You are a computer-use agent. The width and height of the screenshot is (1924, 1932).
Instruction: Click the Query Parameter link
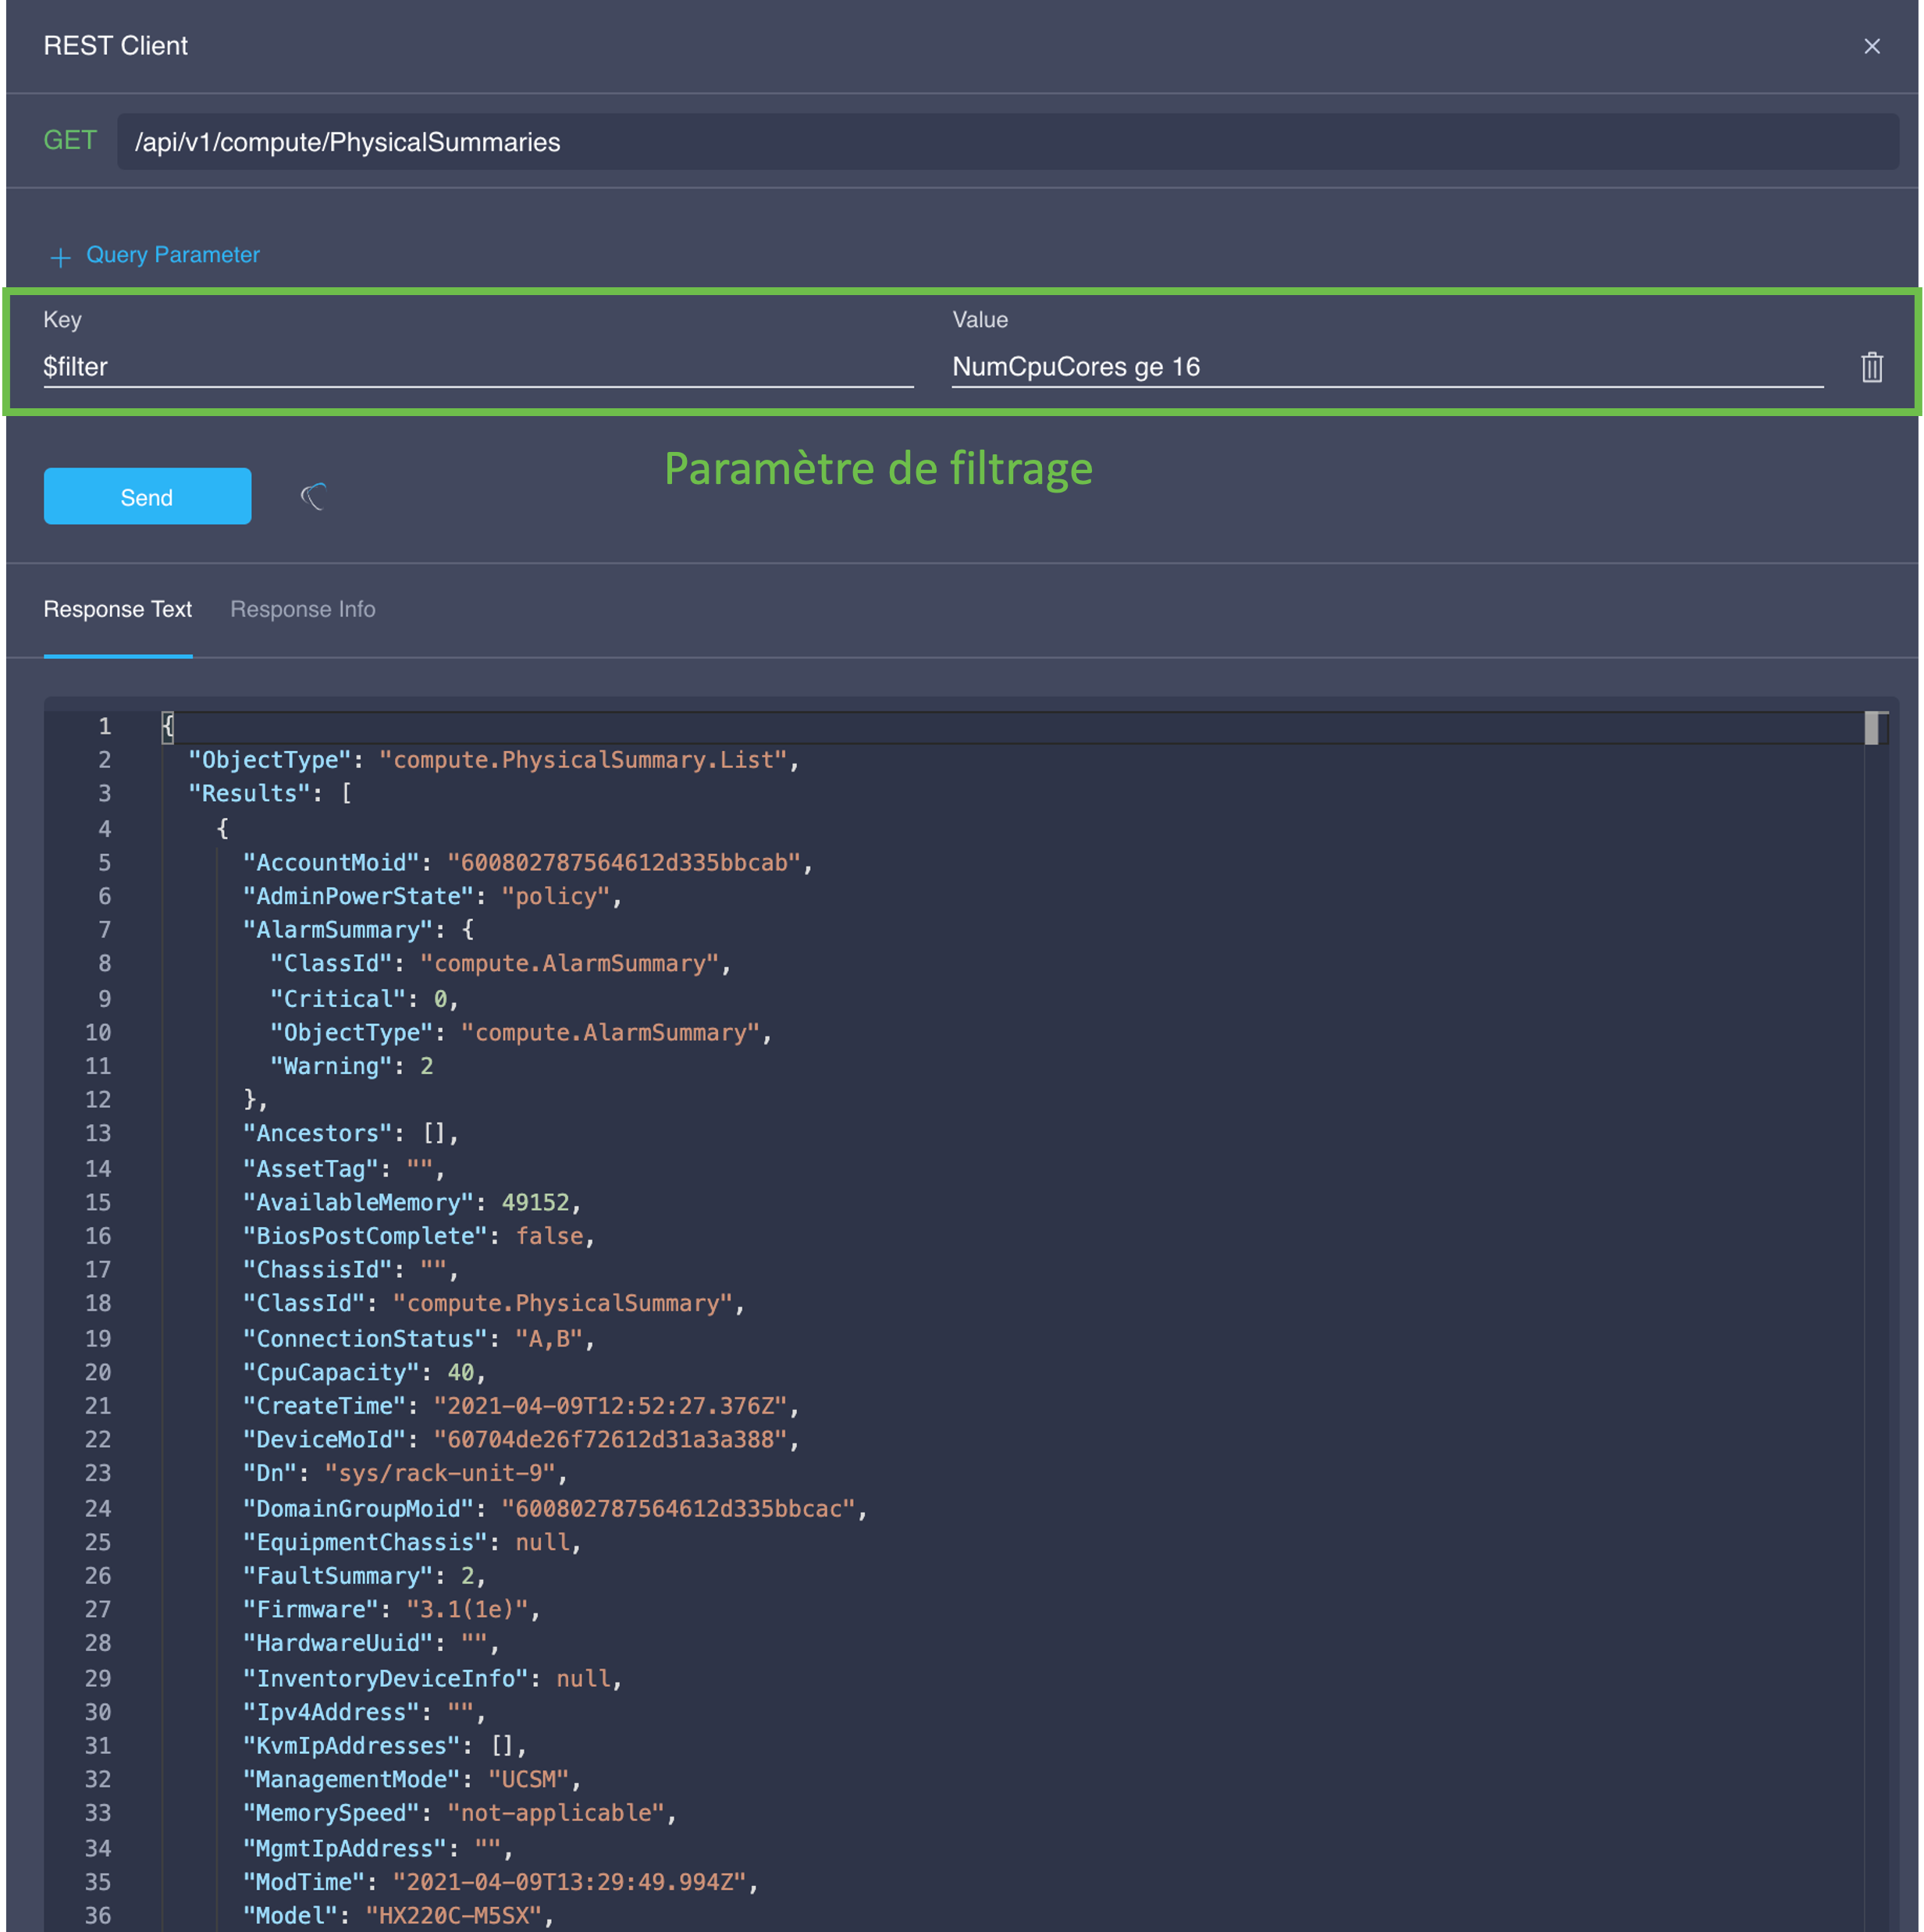pyautogui.click(x=172, y=255)
